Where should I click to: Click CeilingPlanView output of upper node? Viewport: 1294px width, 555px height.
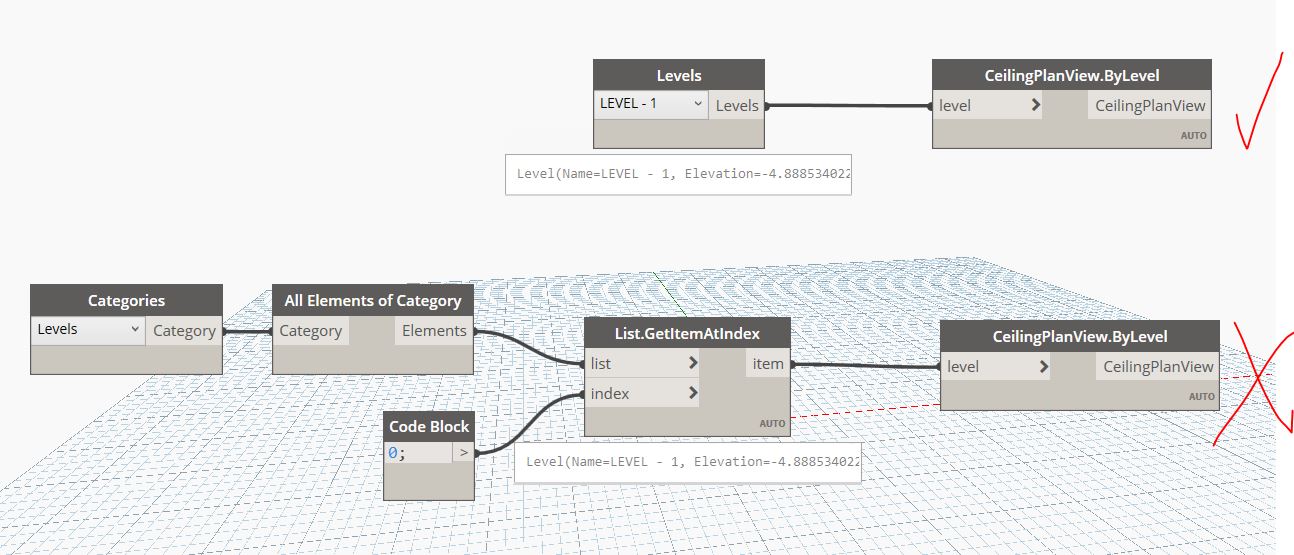(1149, 105)
